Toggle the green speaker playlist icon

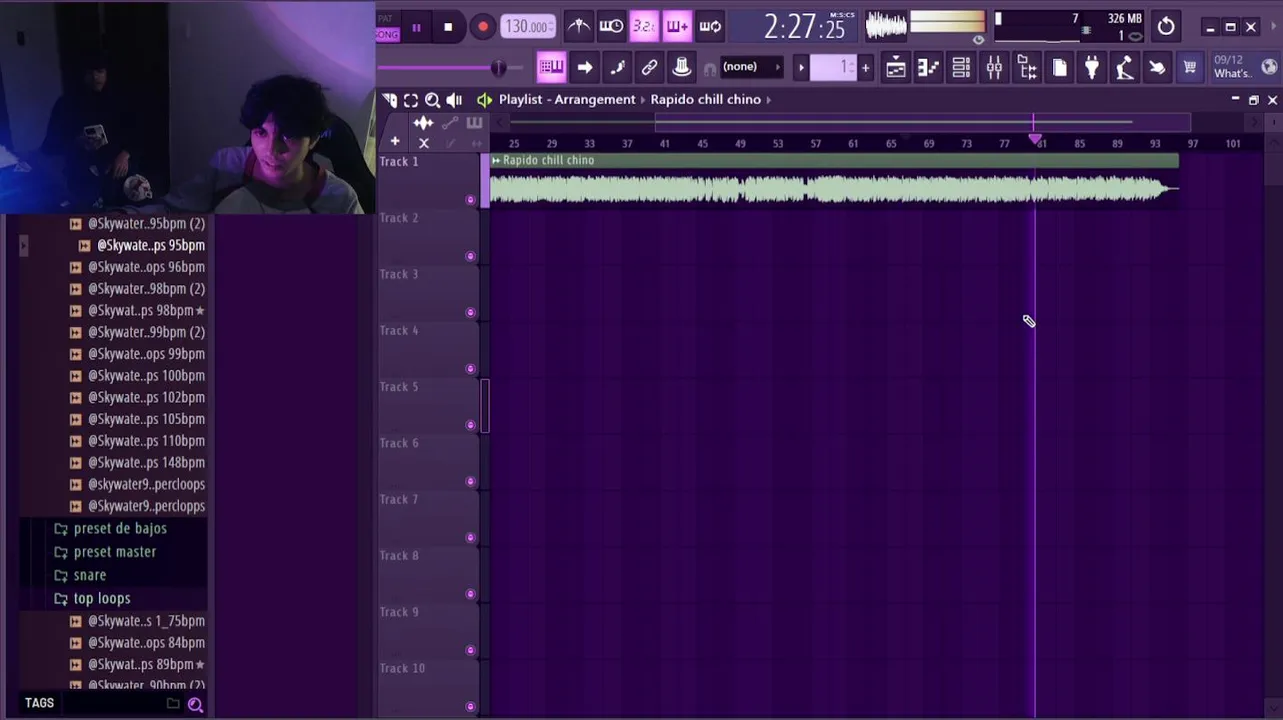pyautogui.click(x=484, y=100)
